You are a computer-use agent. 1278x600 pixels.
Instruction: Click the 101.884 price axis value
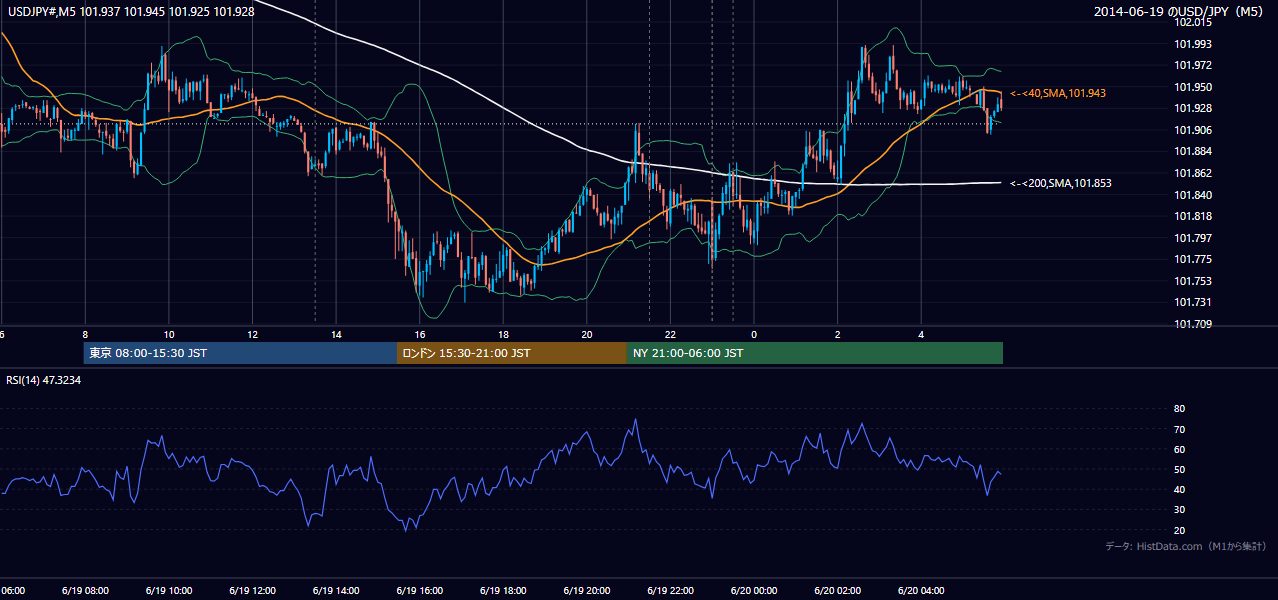coord(1192,151)
